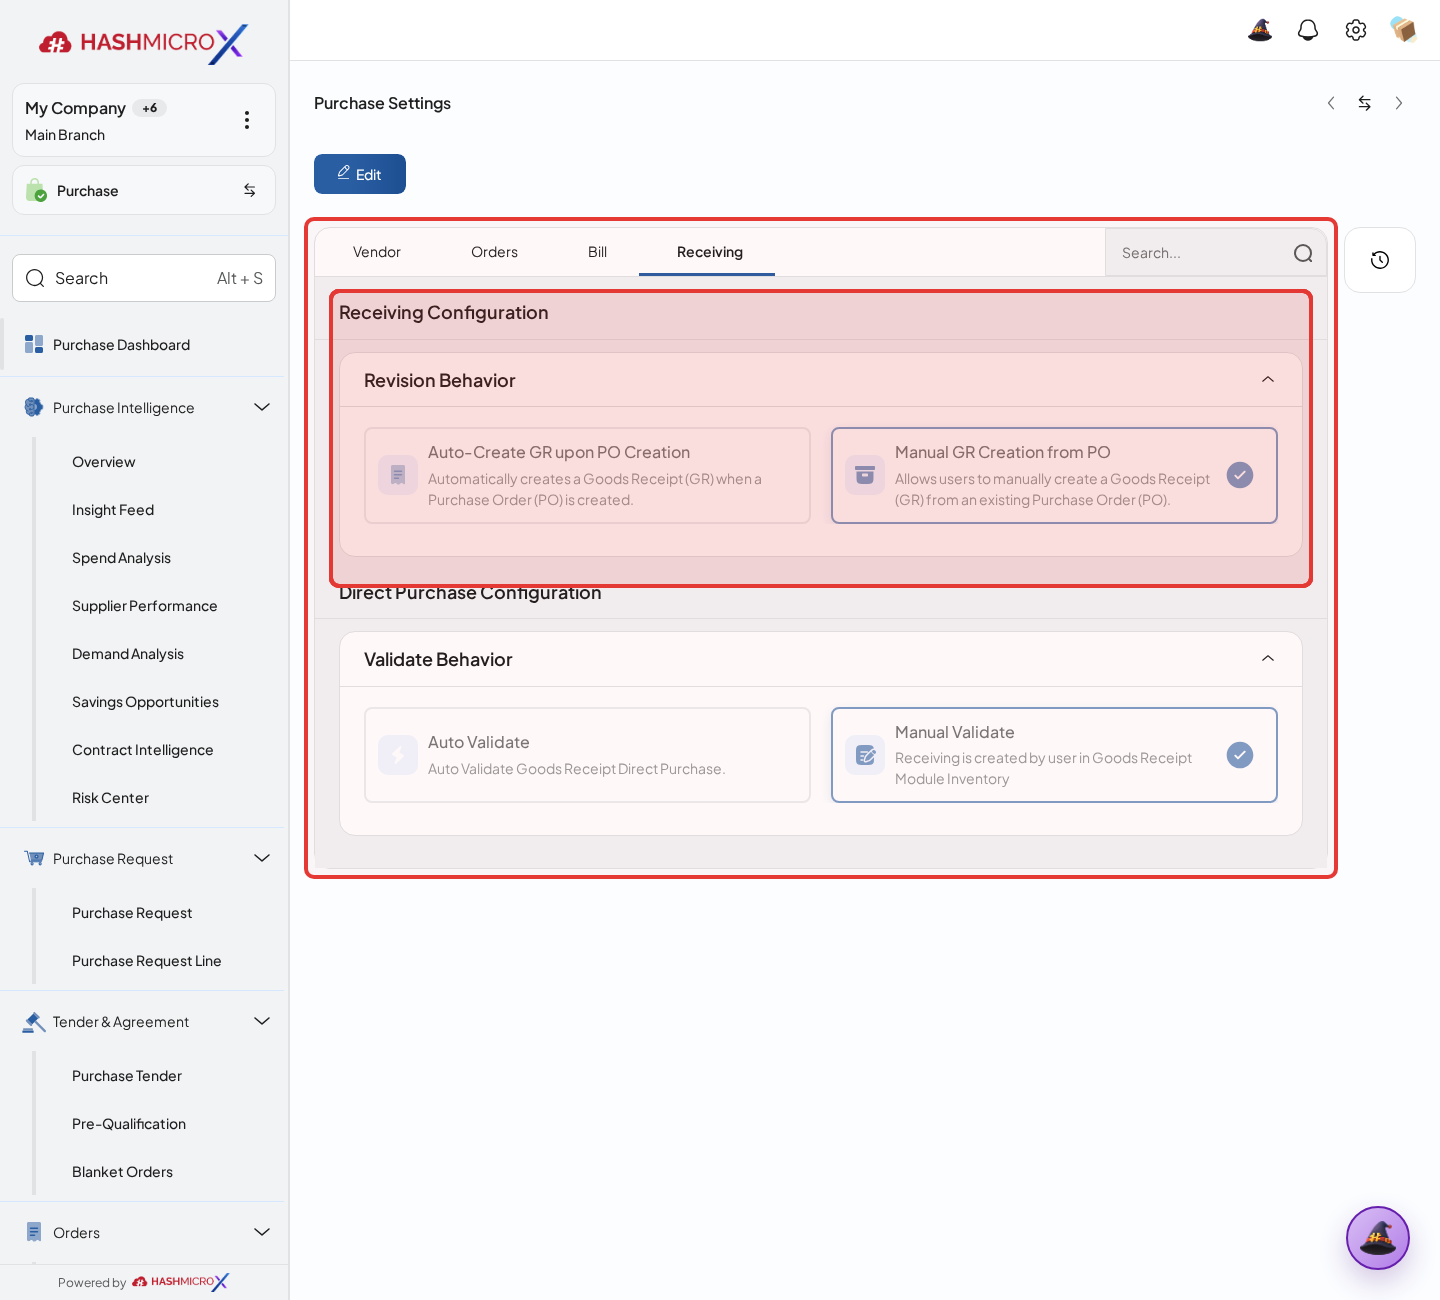Open Spend Analysis in the sidebar
The height and width of the screenshot is (1300, 1440).
coord(121,558)
